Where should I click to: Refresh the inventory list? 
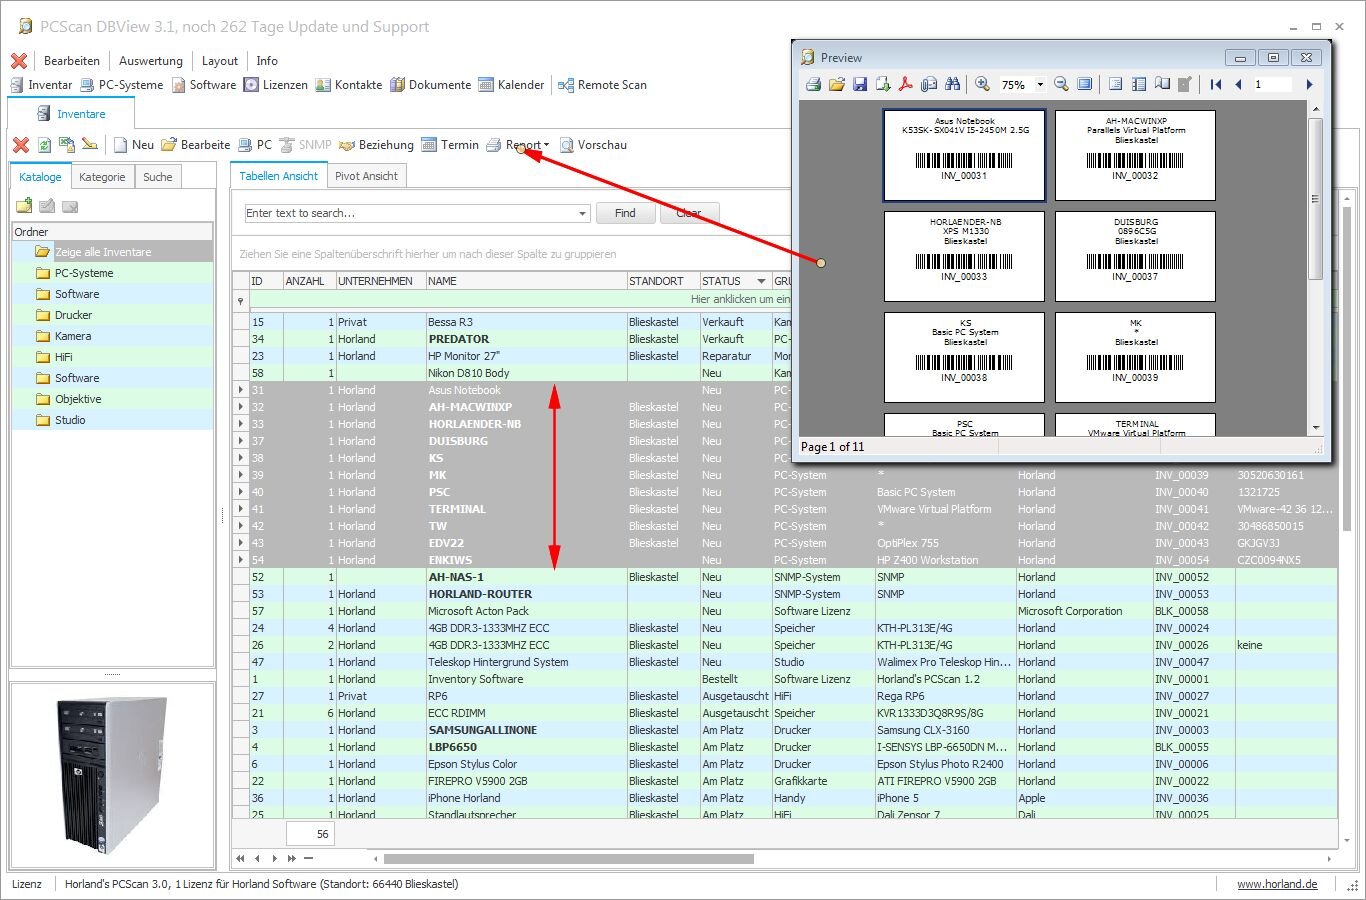pos(45,145)
